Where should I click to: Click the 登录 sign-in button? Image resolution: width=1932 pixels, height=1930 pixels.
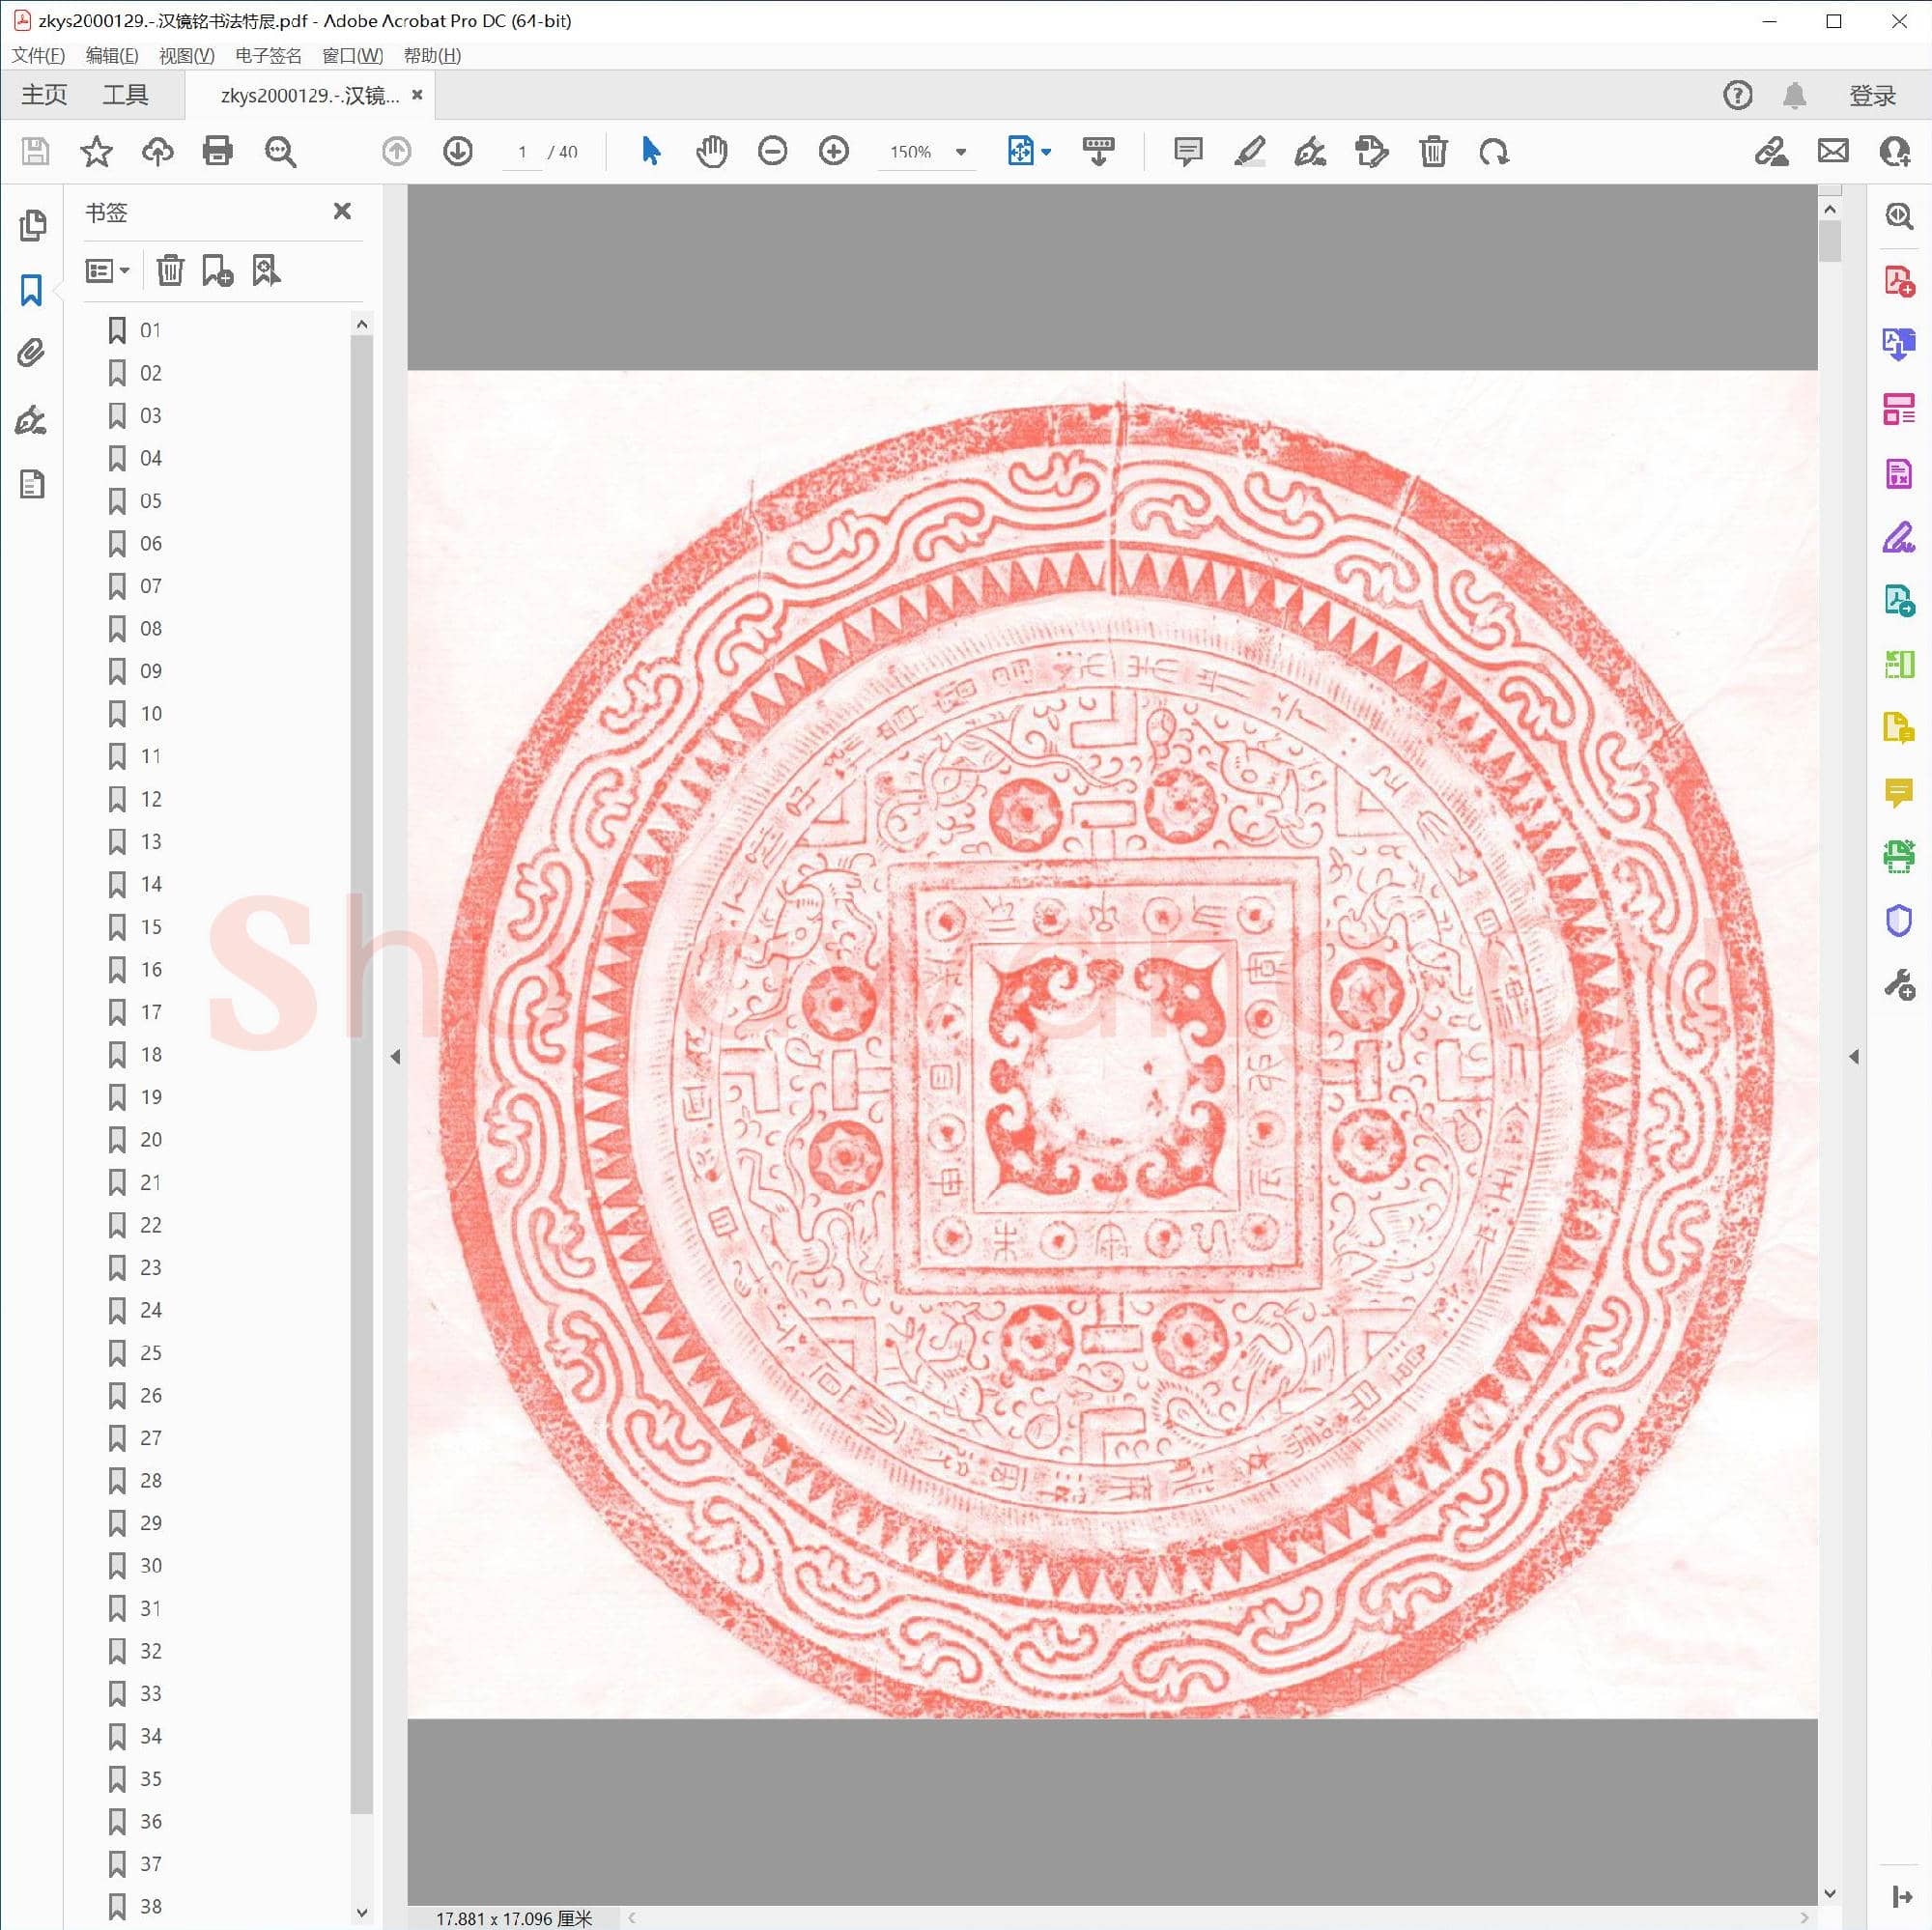[1871, 96]
